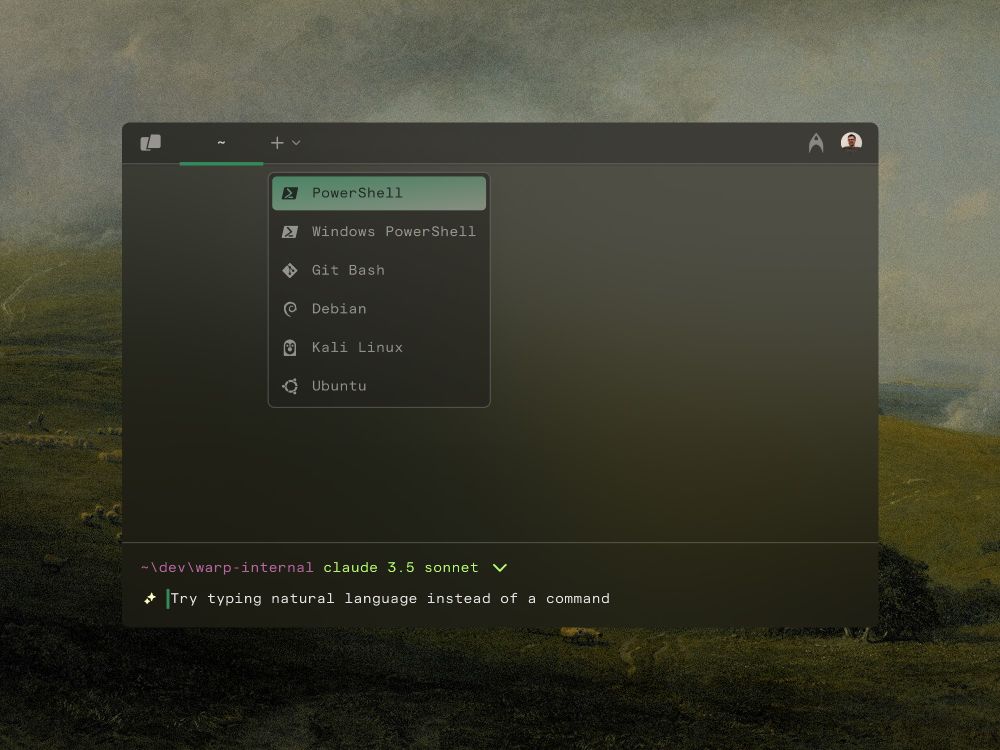Screen dimensions: 1000x750
Task: Collapse the new-tab shell dropdown chevron
Action: tap(296, 143)
